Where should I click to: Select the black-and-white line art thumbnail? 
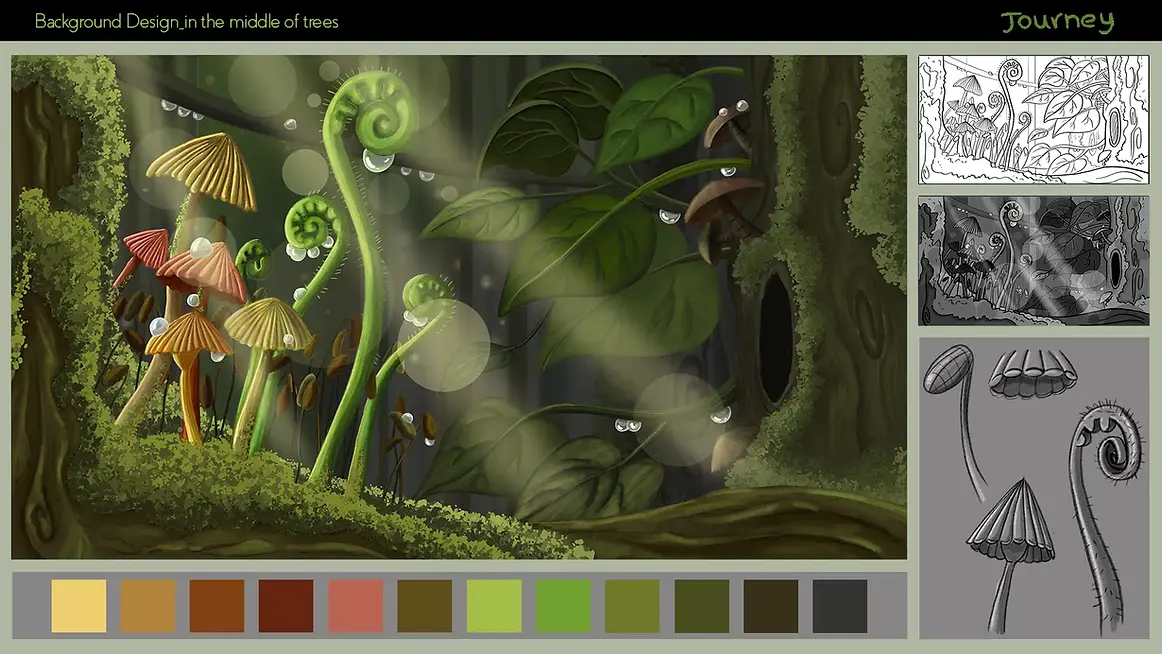click(1034, 119)
